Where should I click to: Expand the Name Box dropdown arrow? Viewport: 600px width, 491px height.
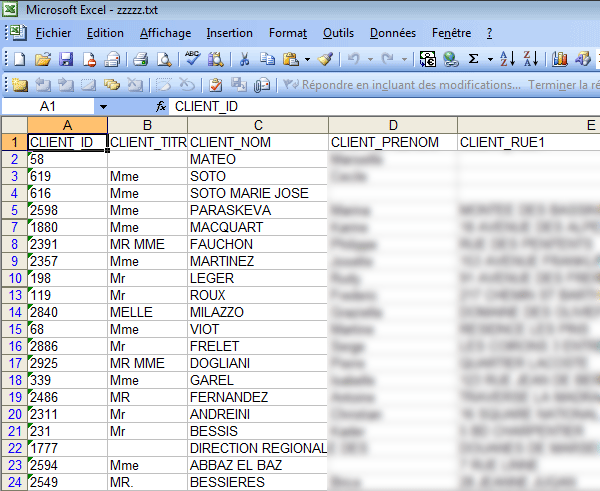[x=103, y=106]
